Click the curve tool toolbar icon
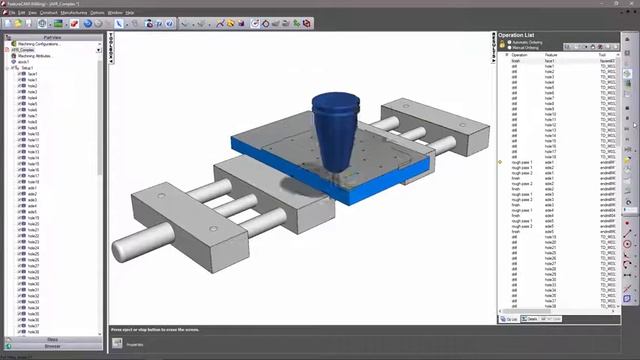 (x=220, y=23)
